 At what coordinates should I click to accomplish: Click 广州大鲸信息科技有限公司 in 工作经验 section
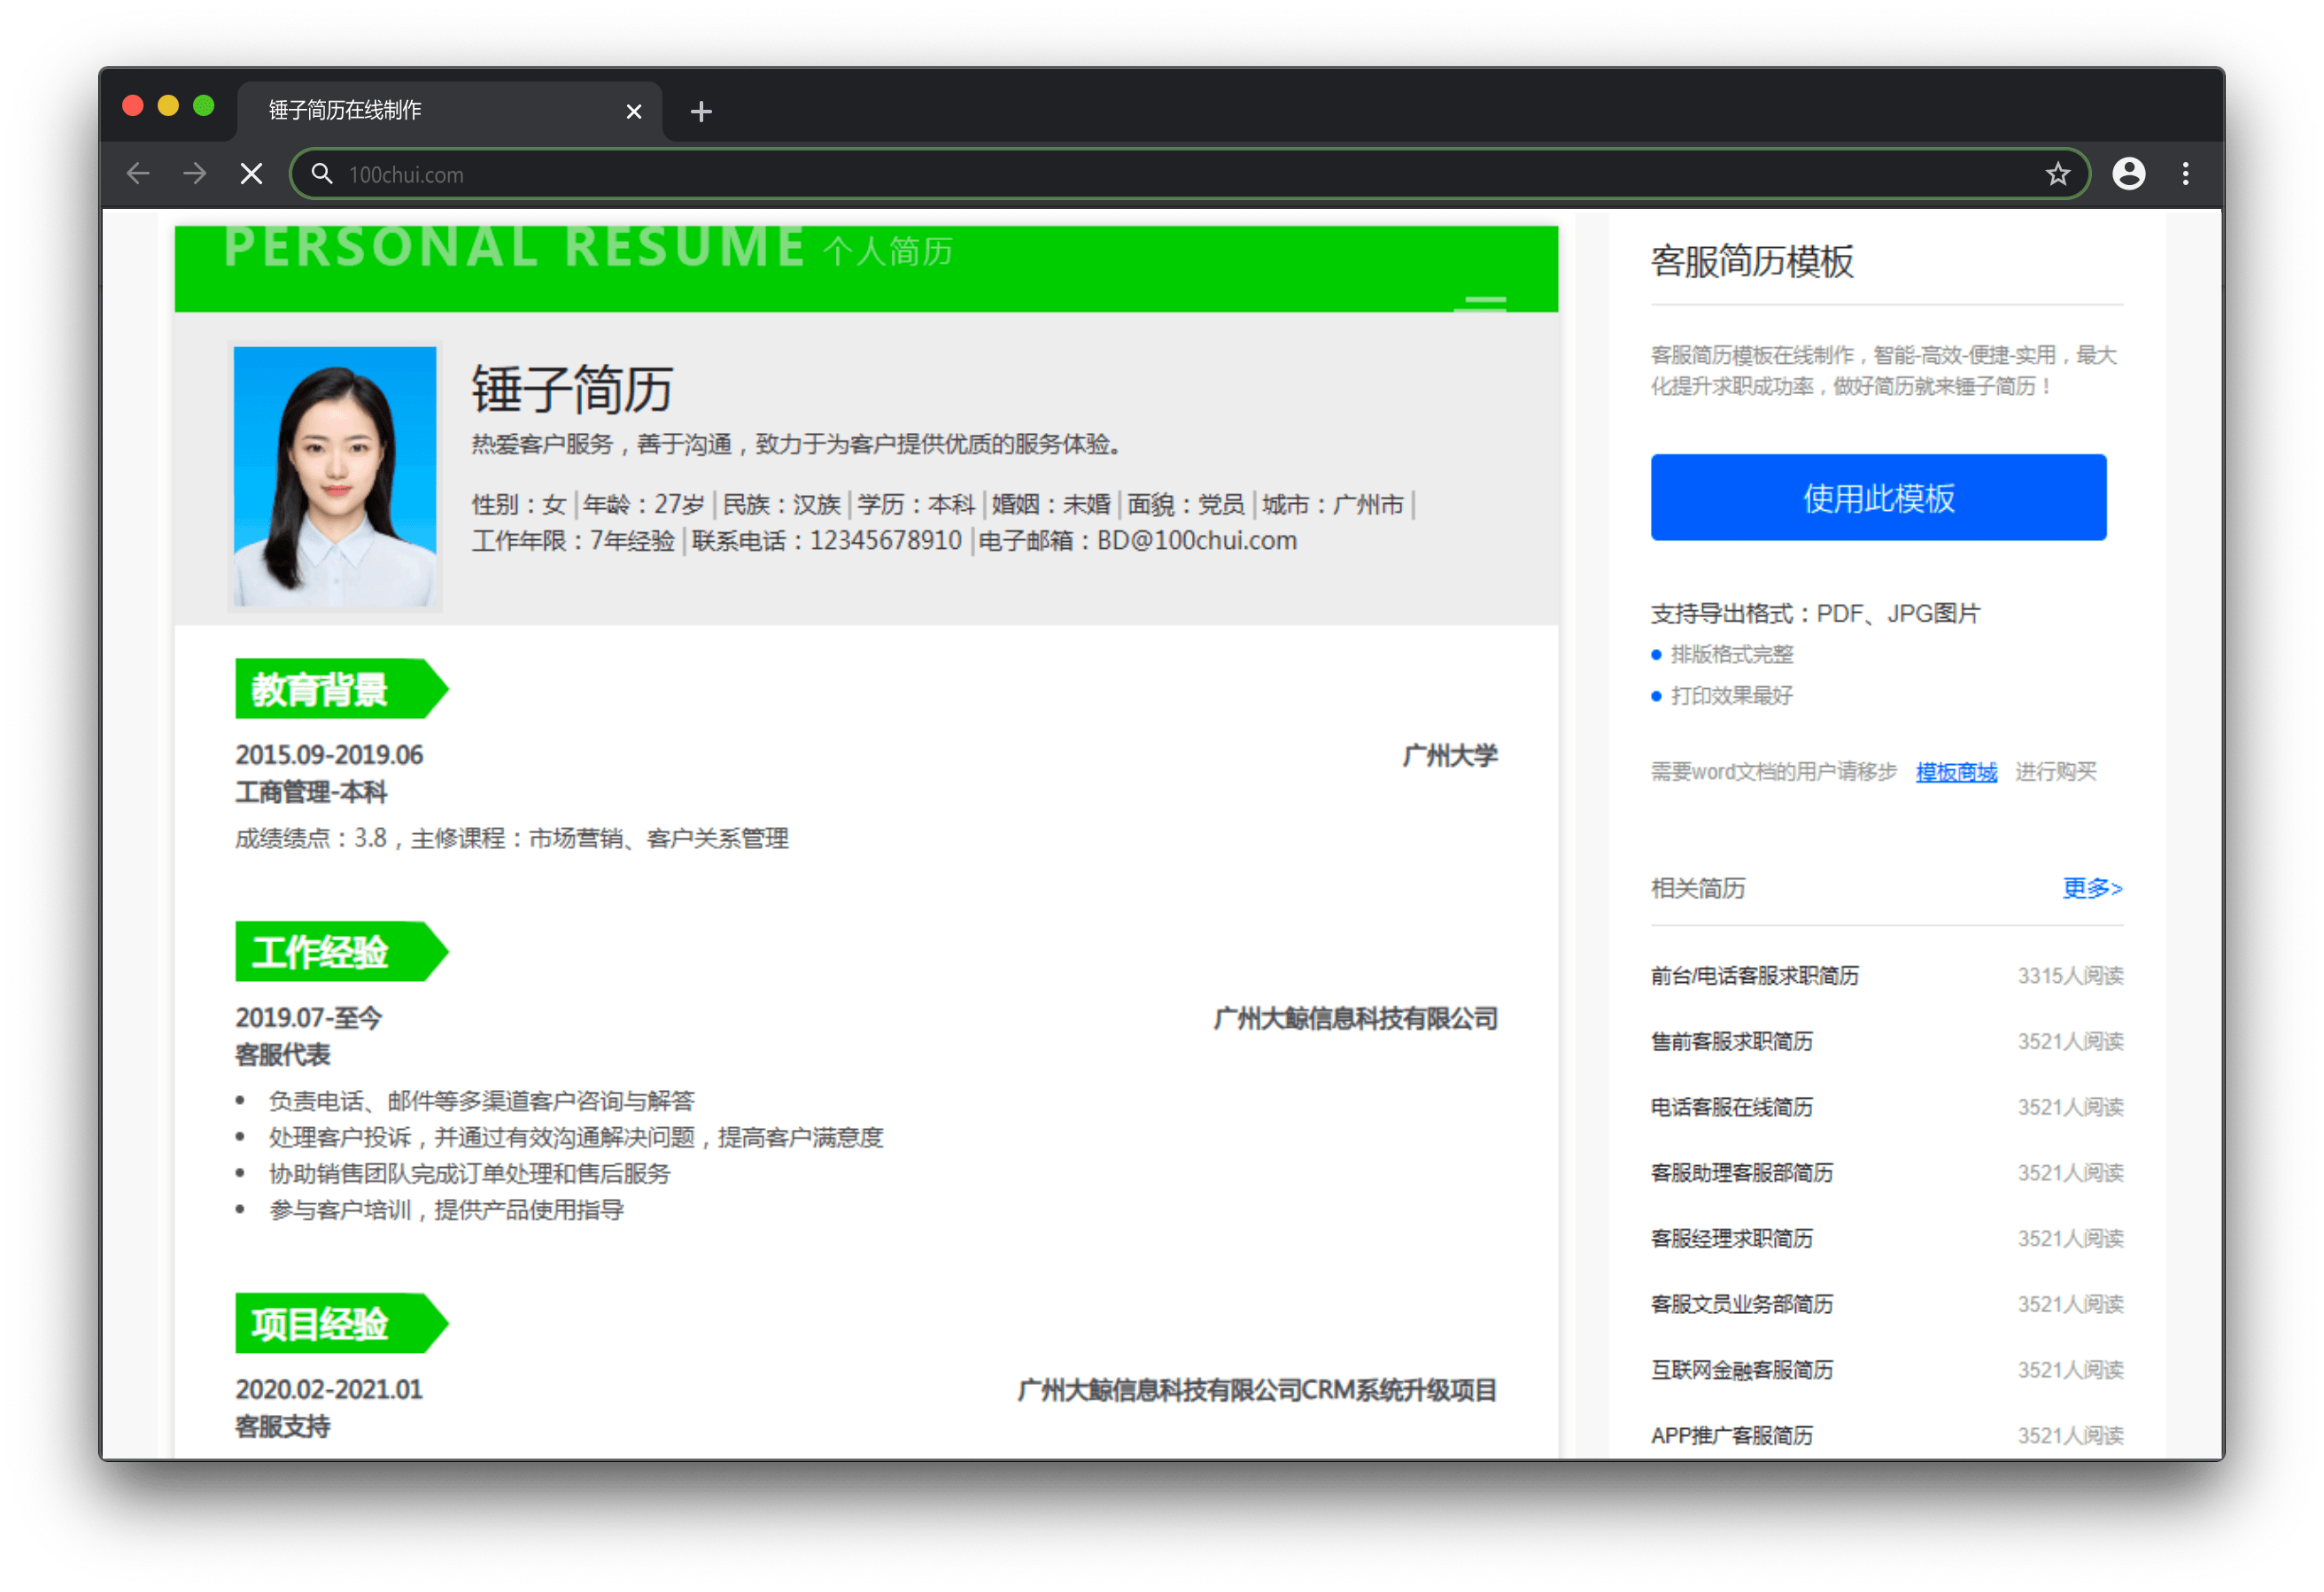pos(1355,1019)
